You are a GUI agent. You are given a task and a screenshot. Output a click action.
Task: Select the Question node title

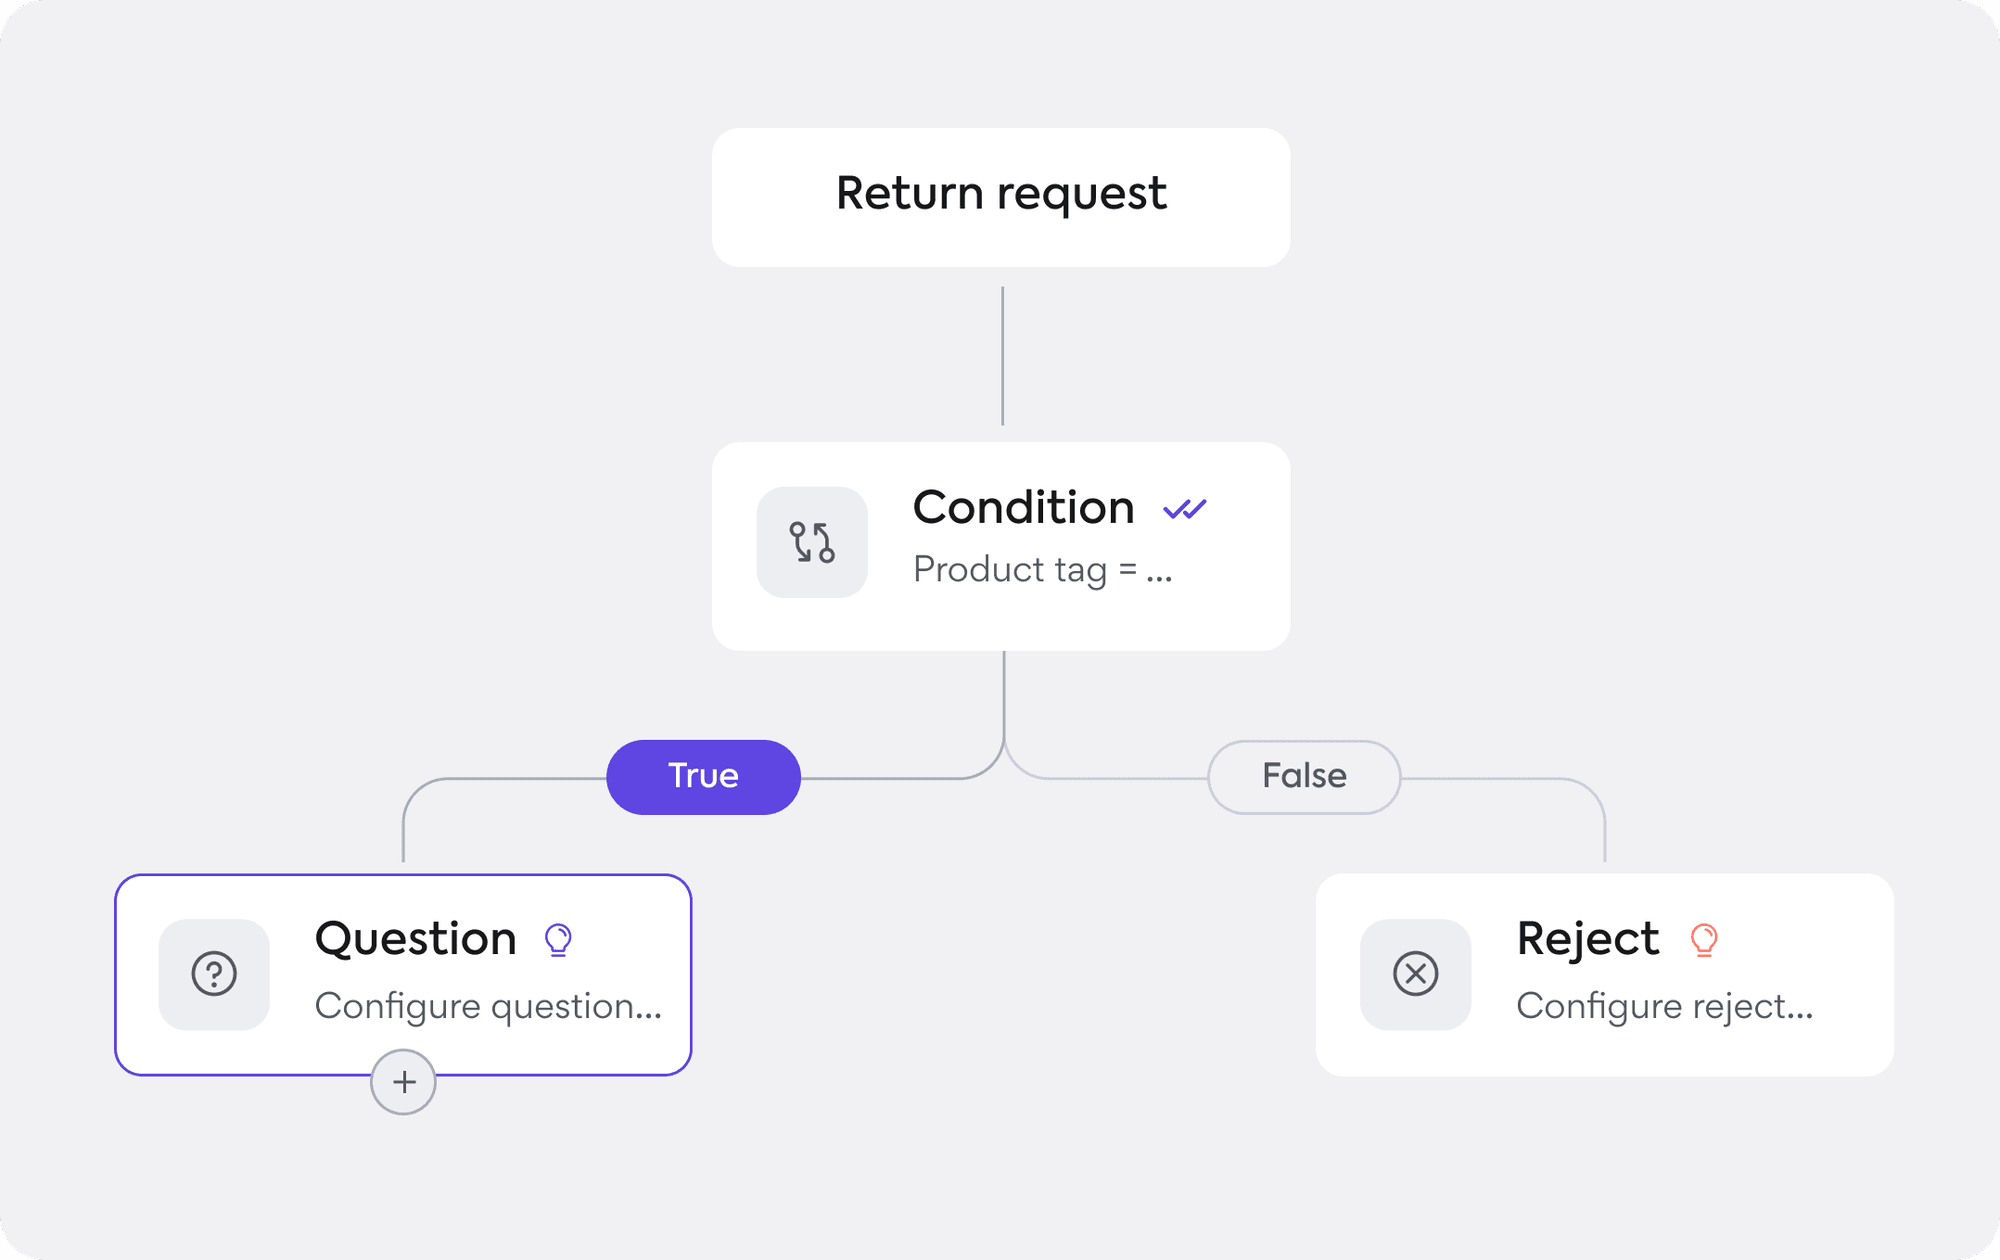coord(415,939)
